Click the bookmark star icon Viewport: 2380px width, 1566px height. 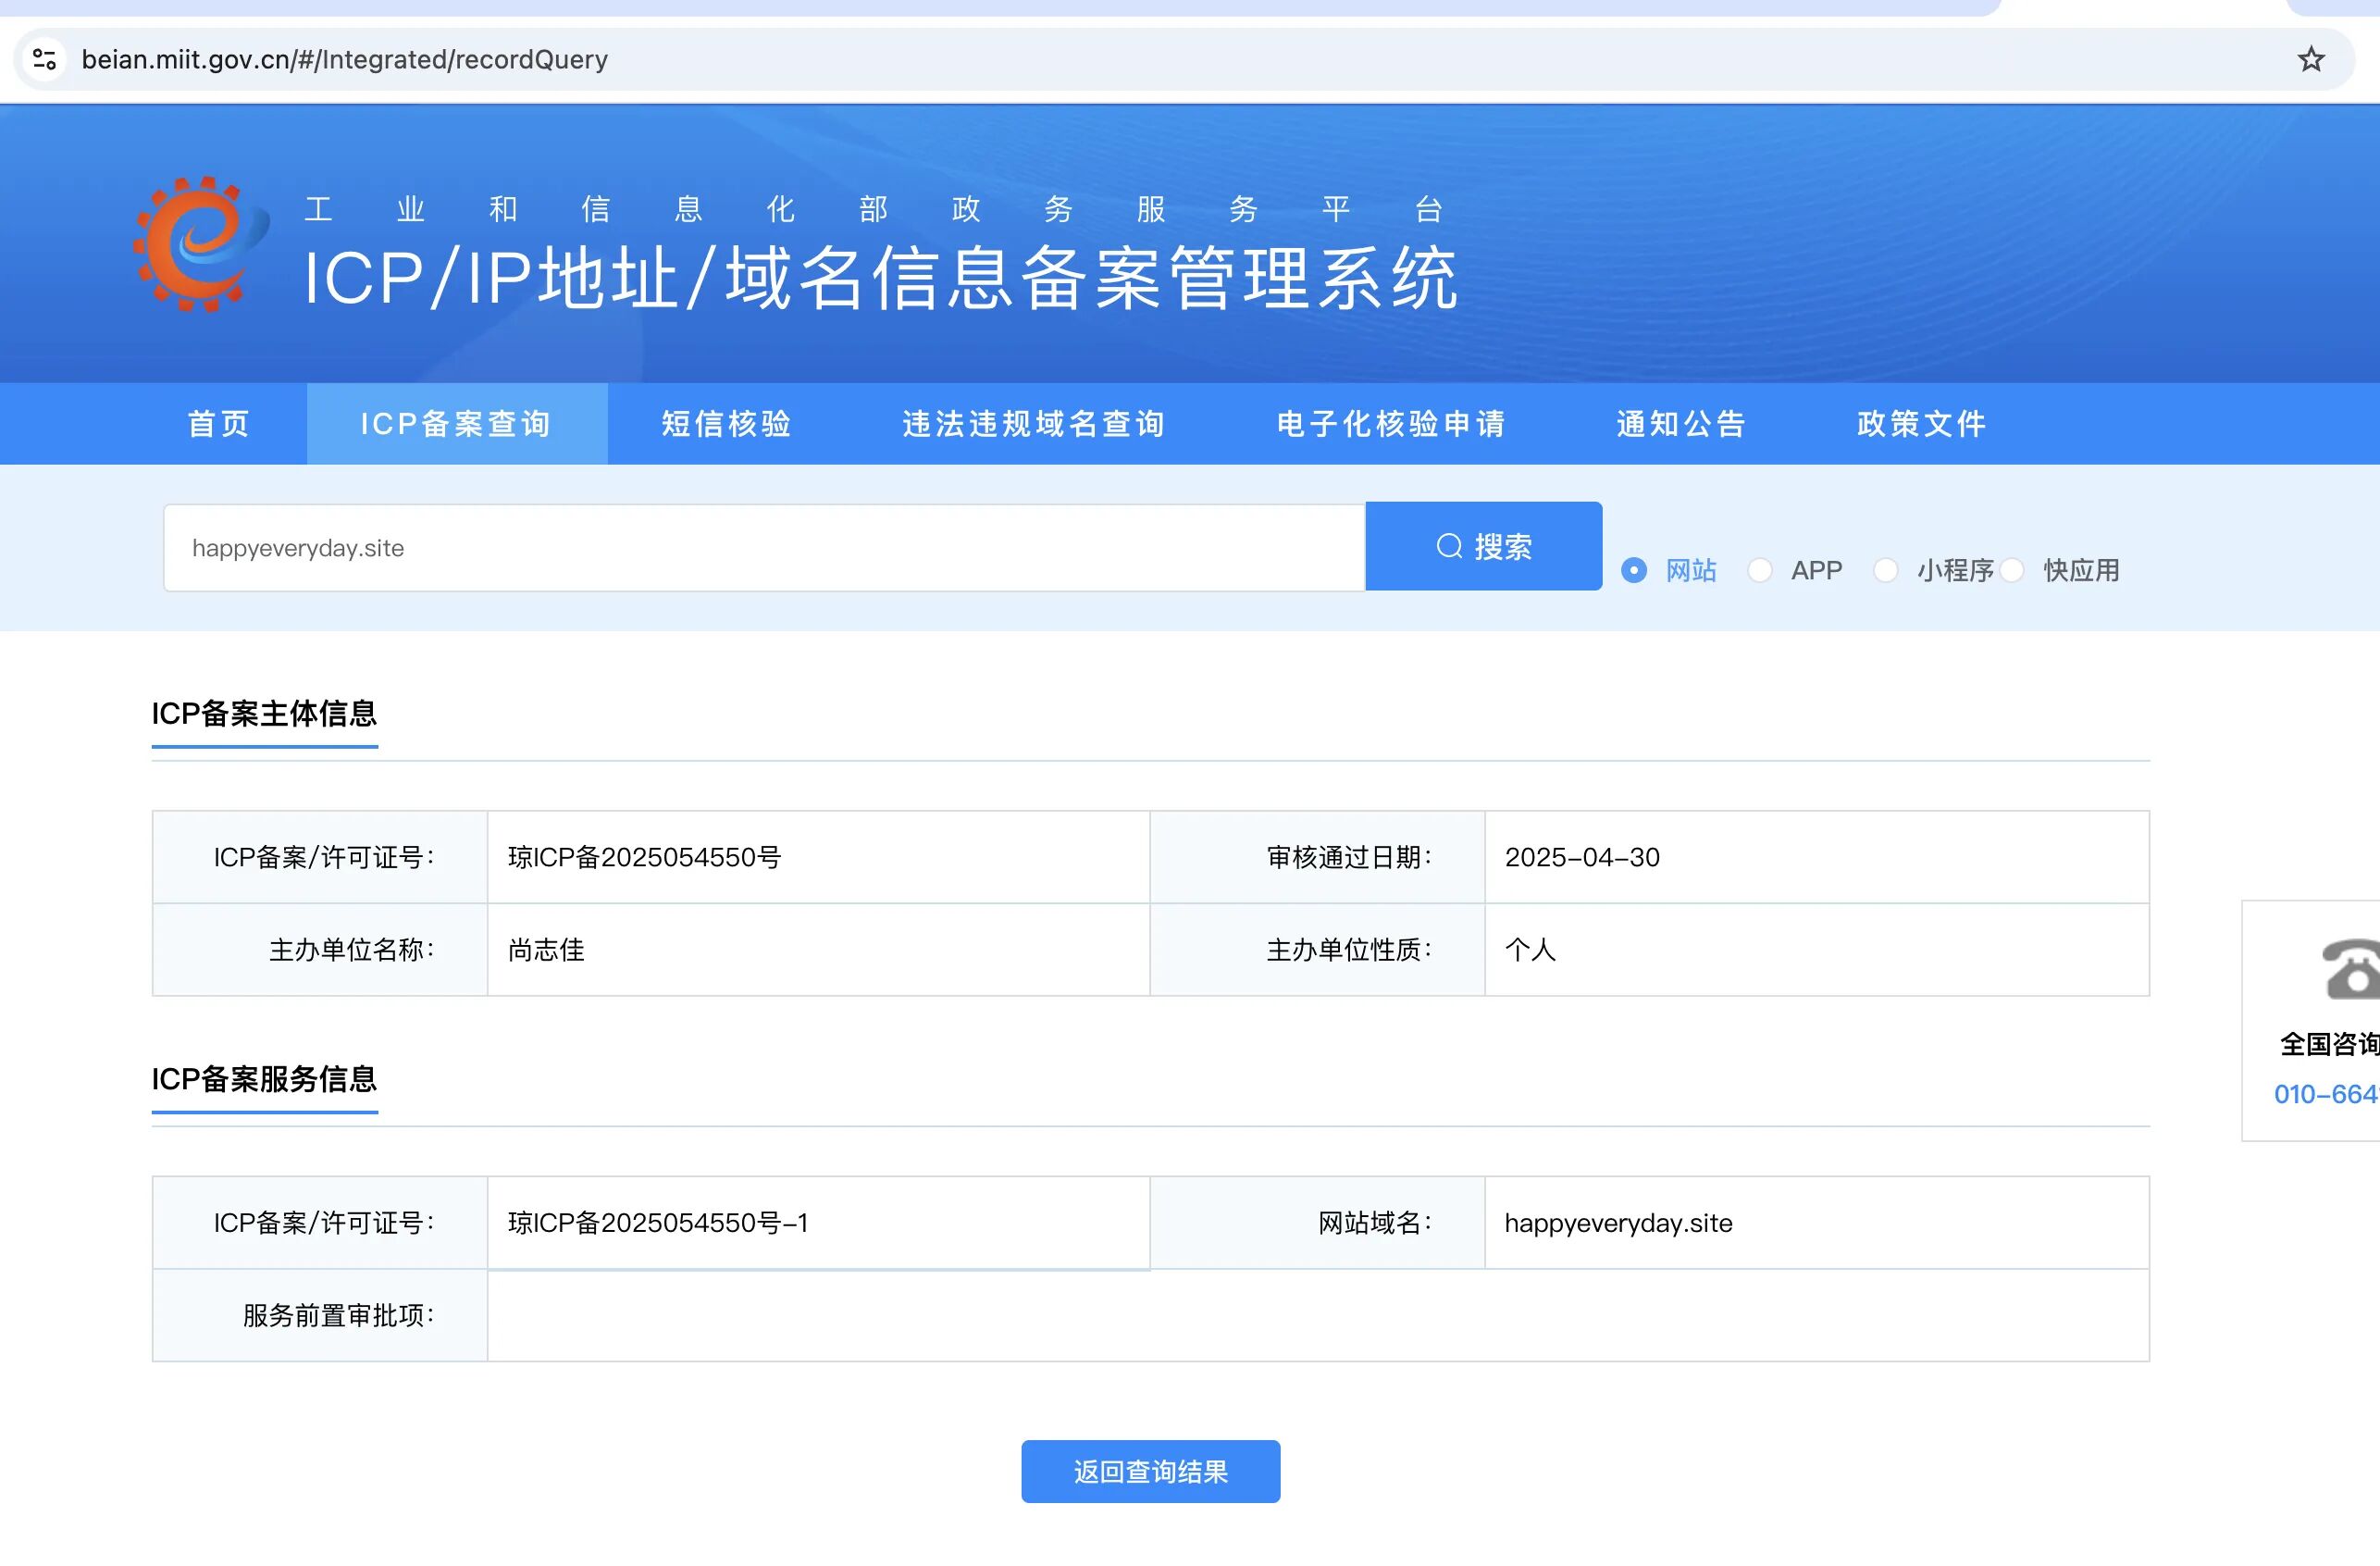2310,60
